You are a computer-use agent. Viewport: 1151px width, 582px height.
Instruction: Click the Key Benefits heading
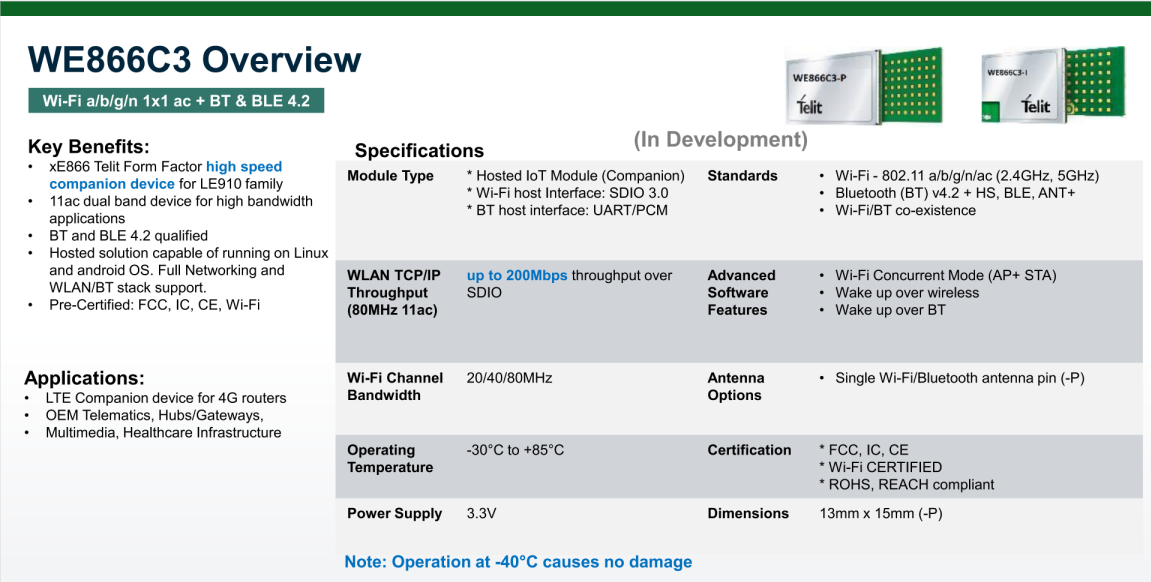[x=88, y=146]
